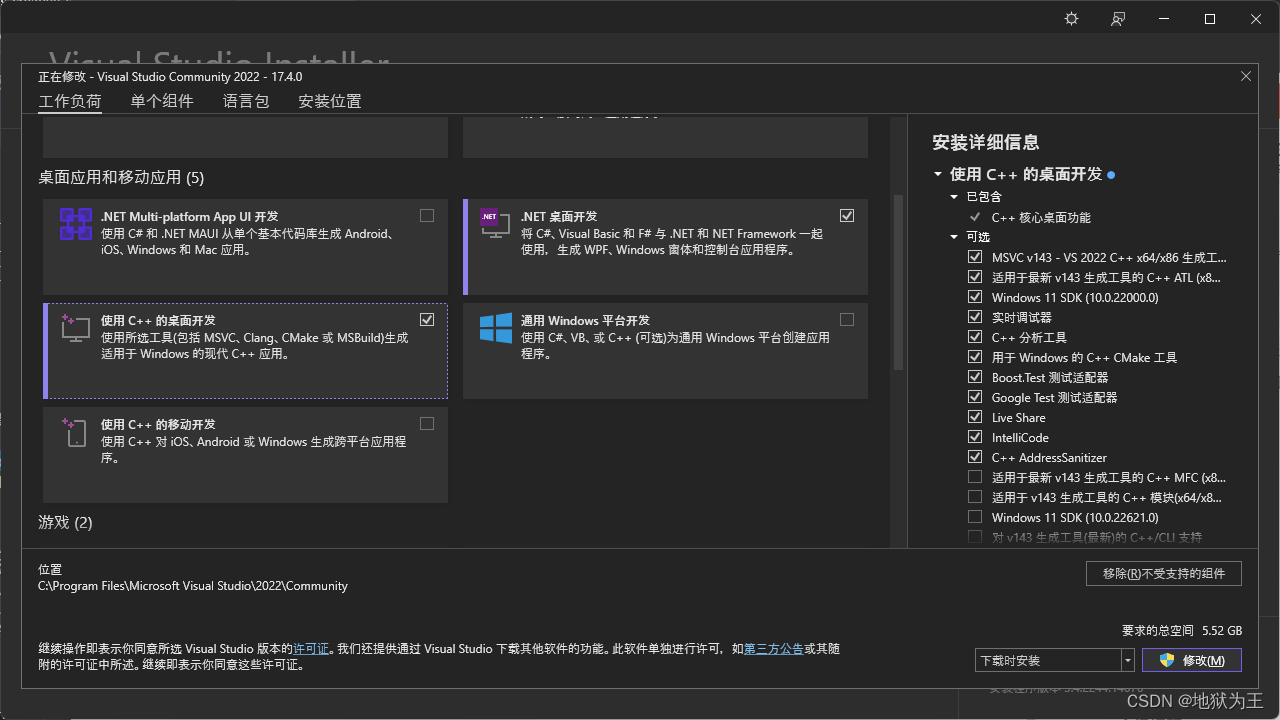Viewport: 1280px width, 720px height.
Task: Click the 桌面应用和移动应用 (5) heading
Action: [x=121, y=177]
